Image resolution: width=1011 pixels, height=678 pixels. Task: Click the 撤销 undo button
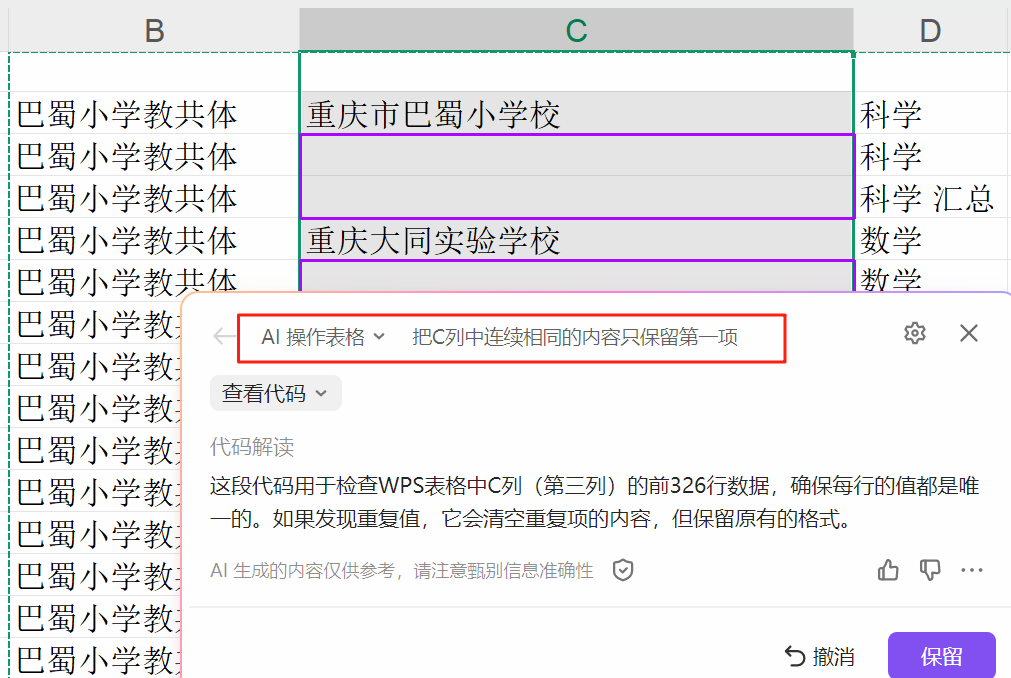click(836, 657)
